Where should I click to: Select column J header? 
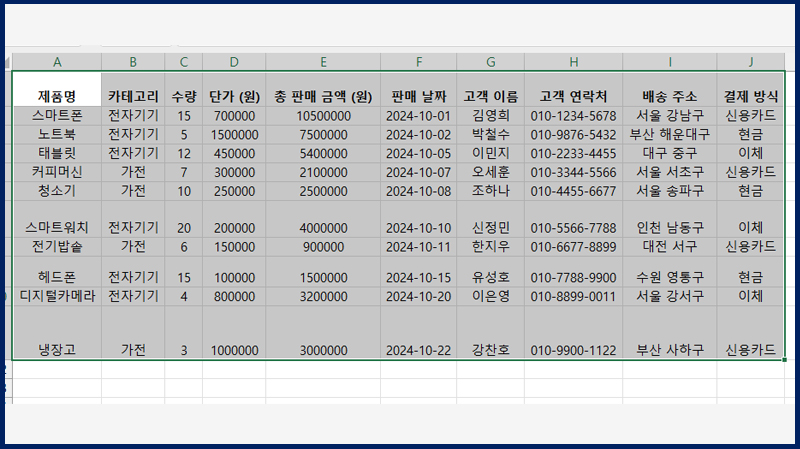point(751,62)
